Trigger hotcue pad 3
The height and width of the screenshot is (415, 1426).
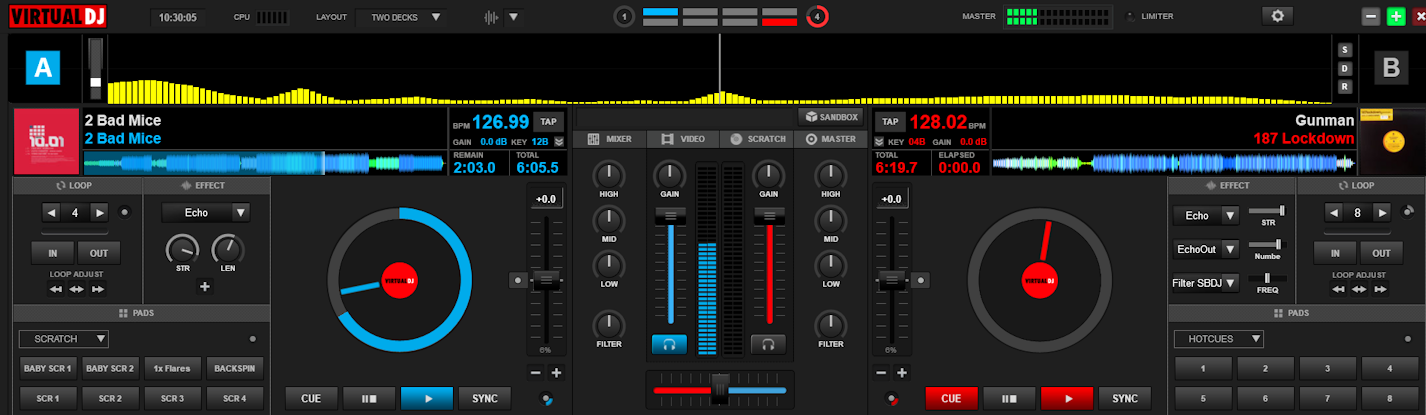pos(1327,368)
